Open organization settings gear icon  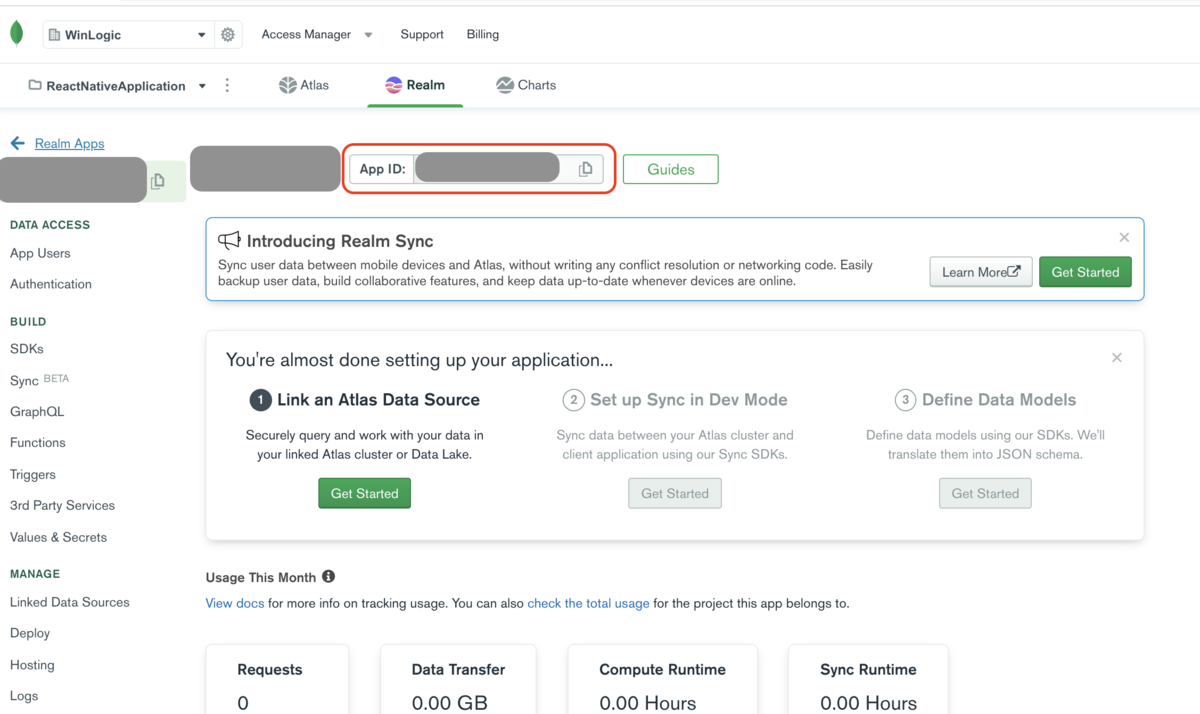(x=228, y=34)
